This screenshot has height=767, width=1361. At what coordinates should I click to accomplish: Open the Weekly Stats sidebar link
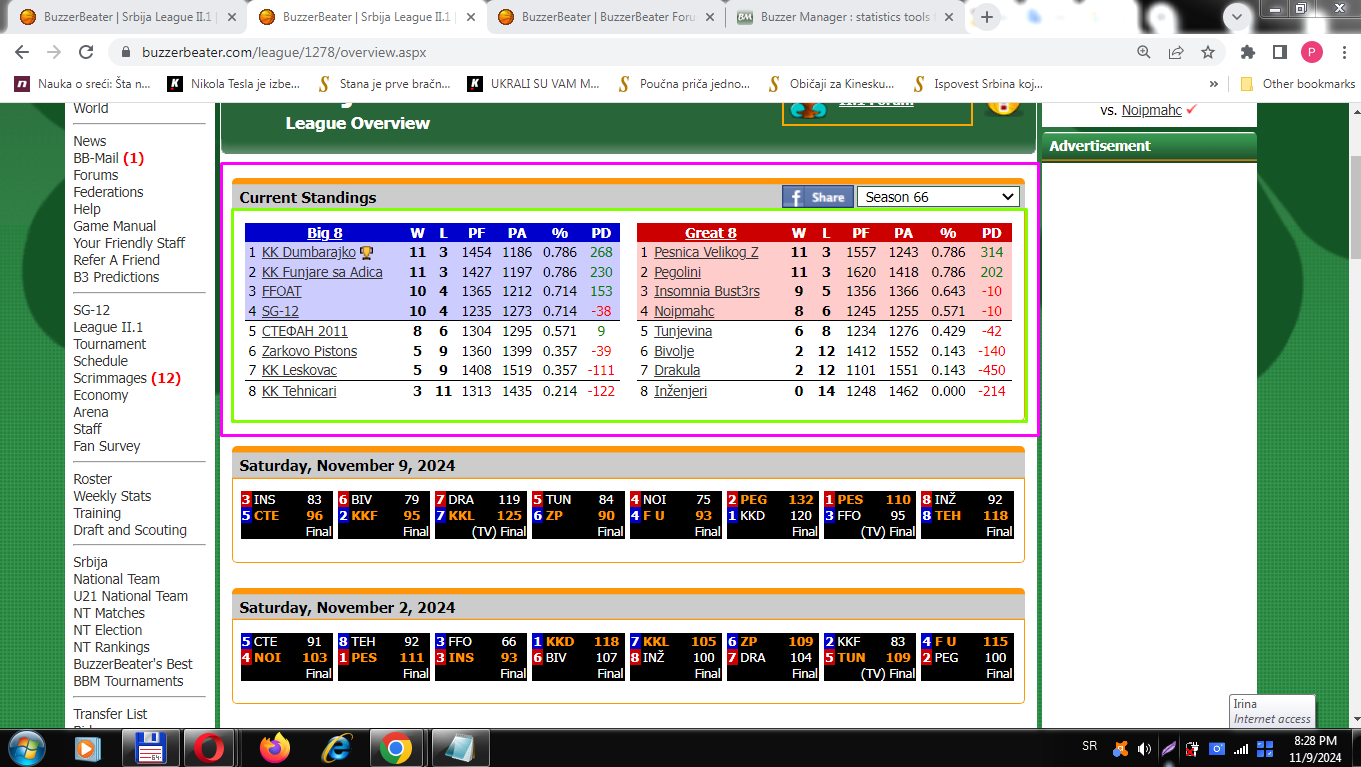click(112, 496)
